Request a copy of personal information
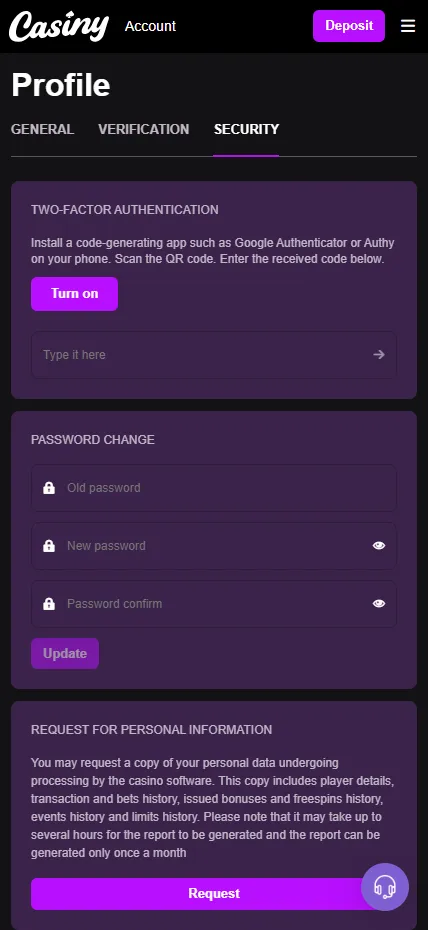428x930 pixels. [214, 893]
